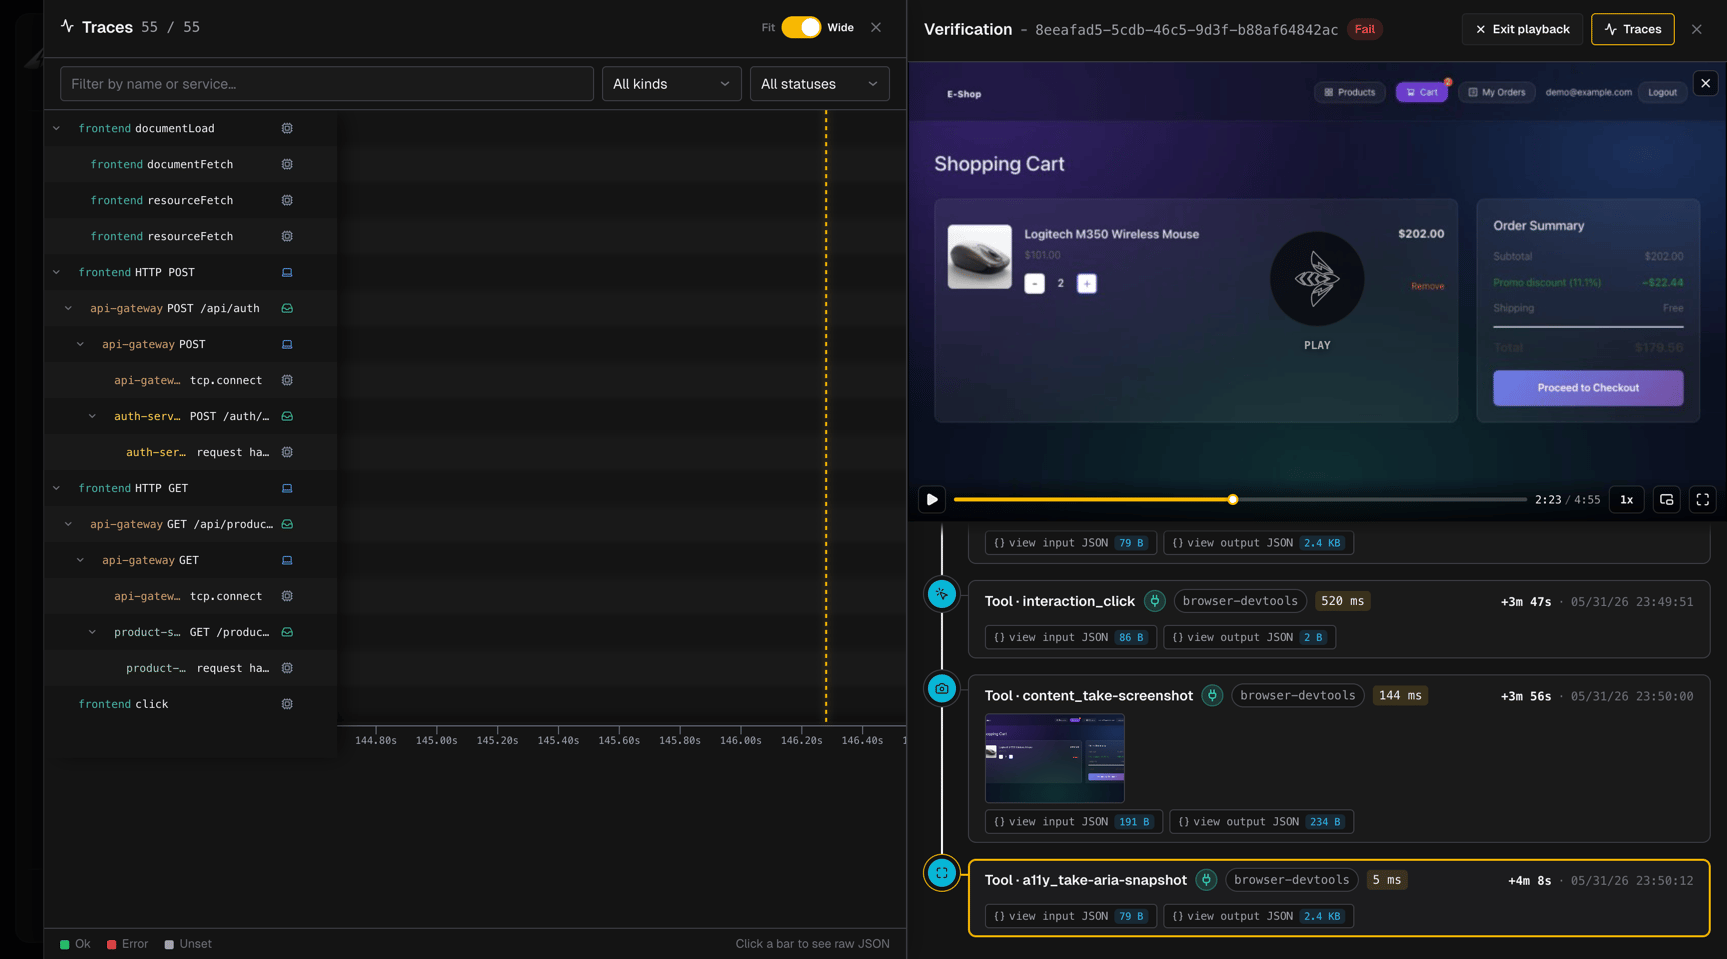This screenshot has width=1727, height=959.
Task: Click the Traces button in Verification header
Action: (x=1632, y=29)
